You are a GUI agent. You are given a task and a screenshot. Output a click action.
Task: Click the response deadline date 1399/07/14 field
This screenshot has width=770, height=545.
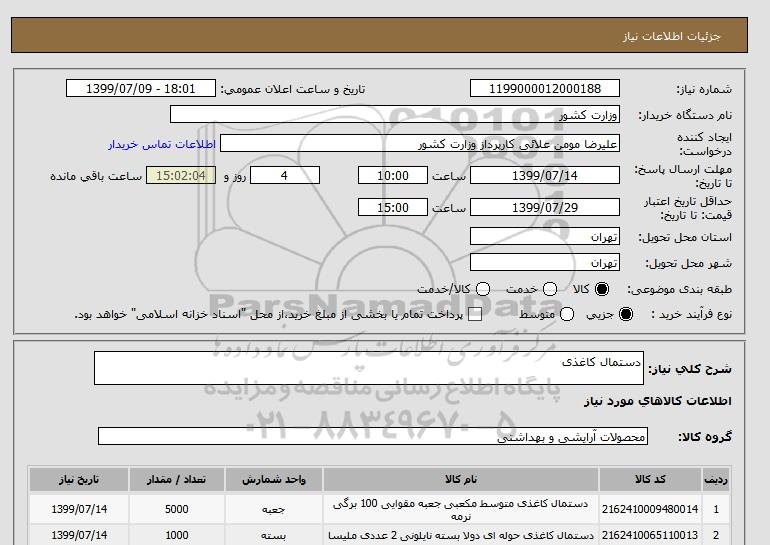click(x=545, y=175)
